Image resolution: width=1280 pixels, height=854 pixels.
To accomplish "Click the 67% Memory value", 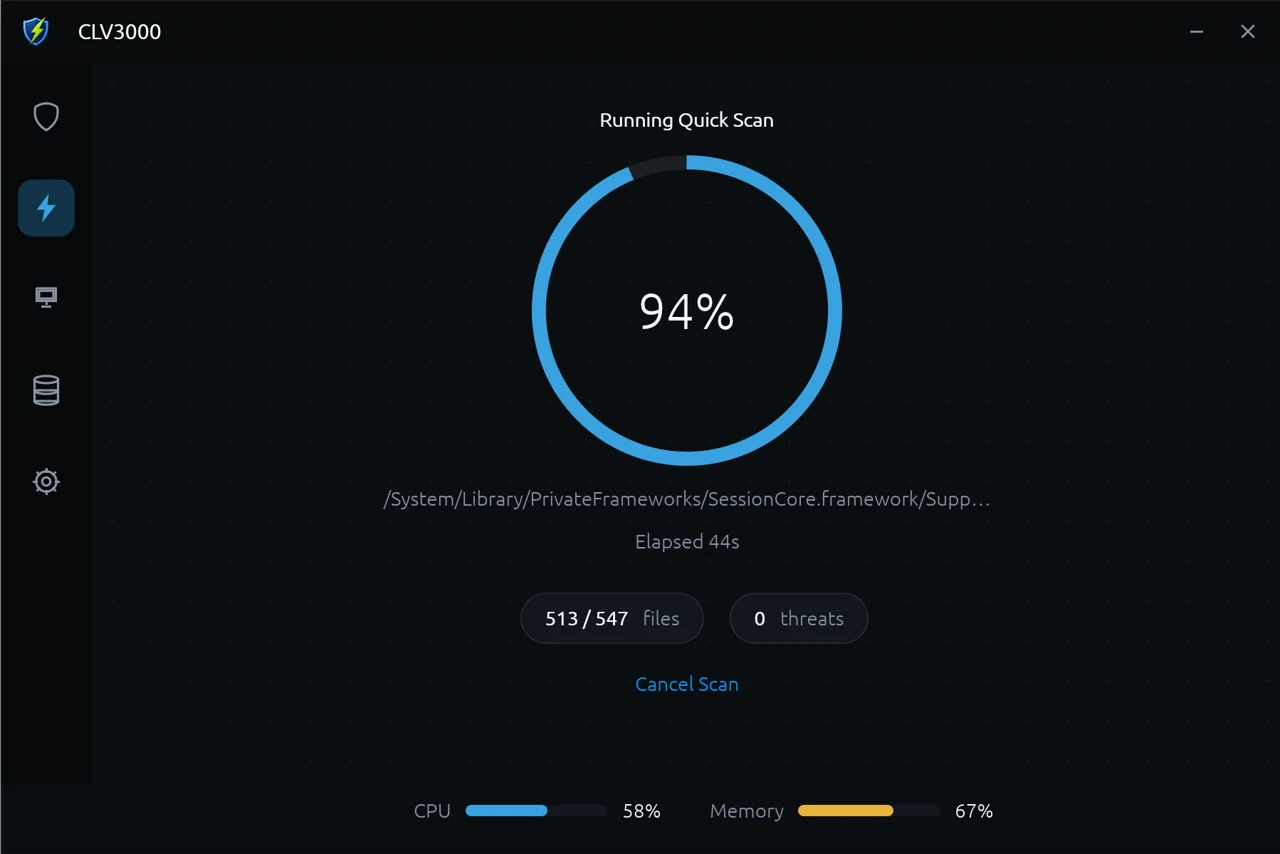I will click(x=974, y=811).
